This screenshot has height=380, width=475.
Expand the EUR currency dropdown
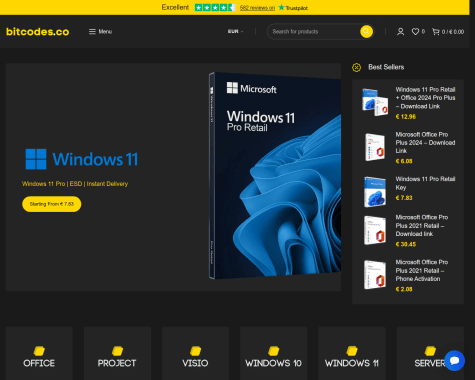[x=236, y=32]
